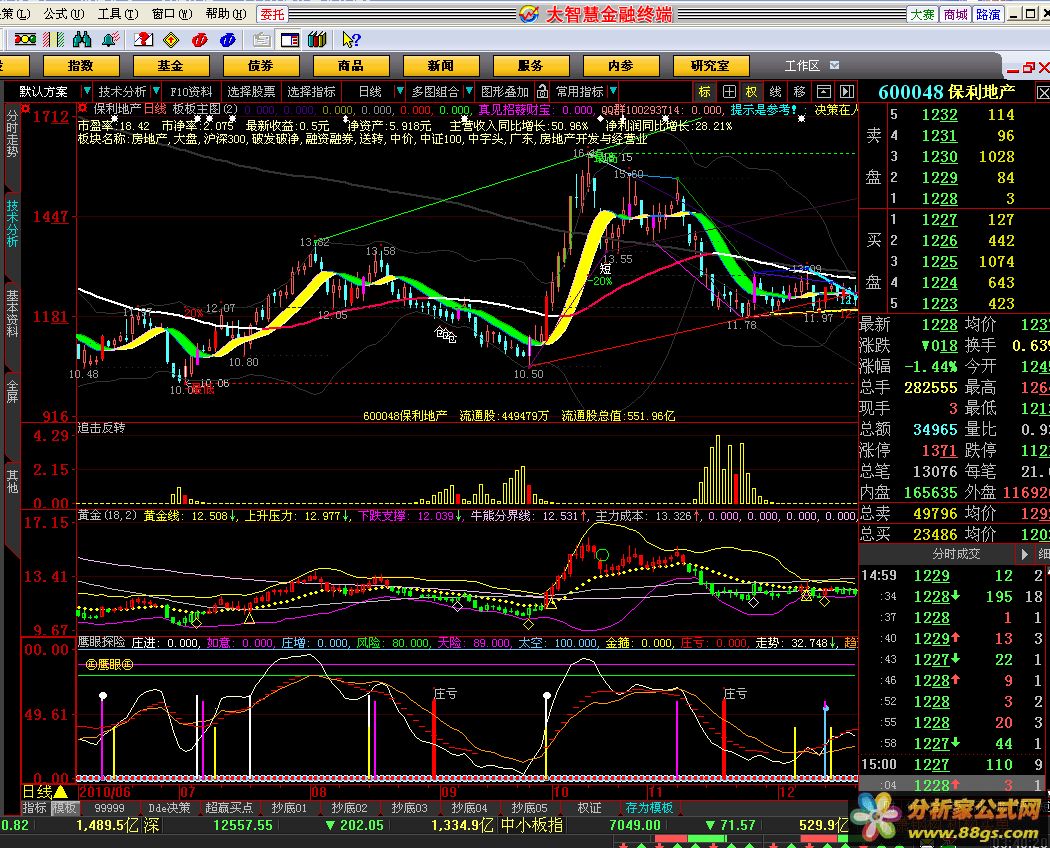Screen dimensions: 1050x848
Task: Click the 基金 yellow button
Action: click(x=171, y=66)
